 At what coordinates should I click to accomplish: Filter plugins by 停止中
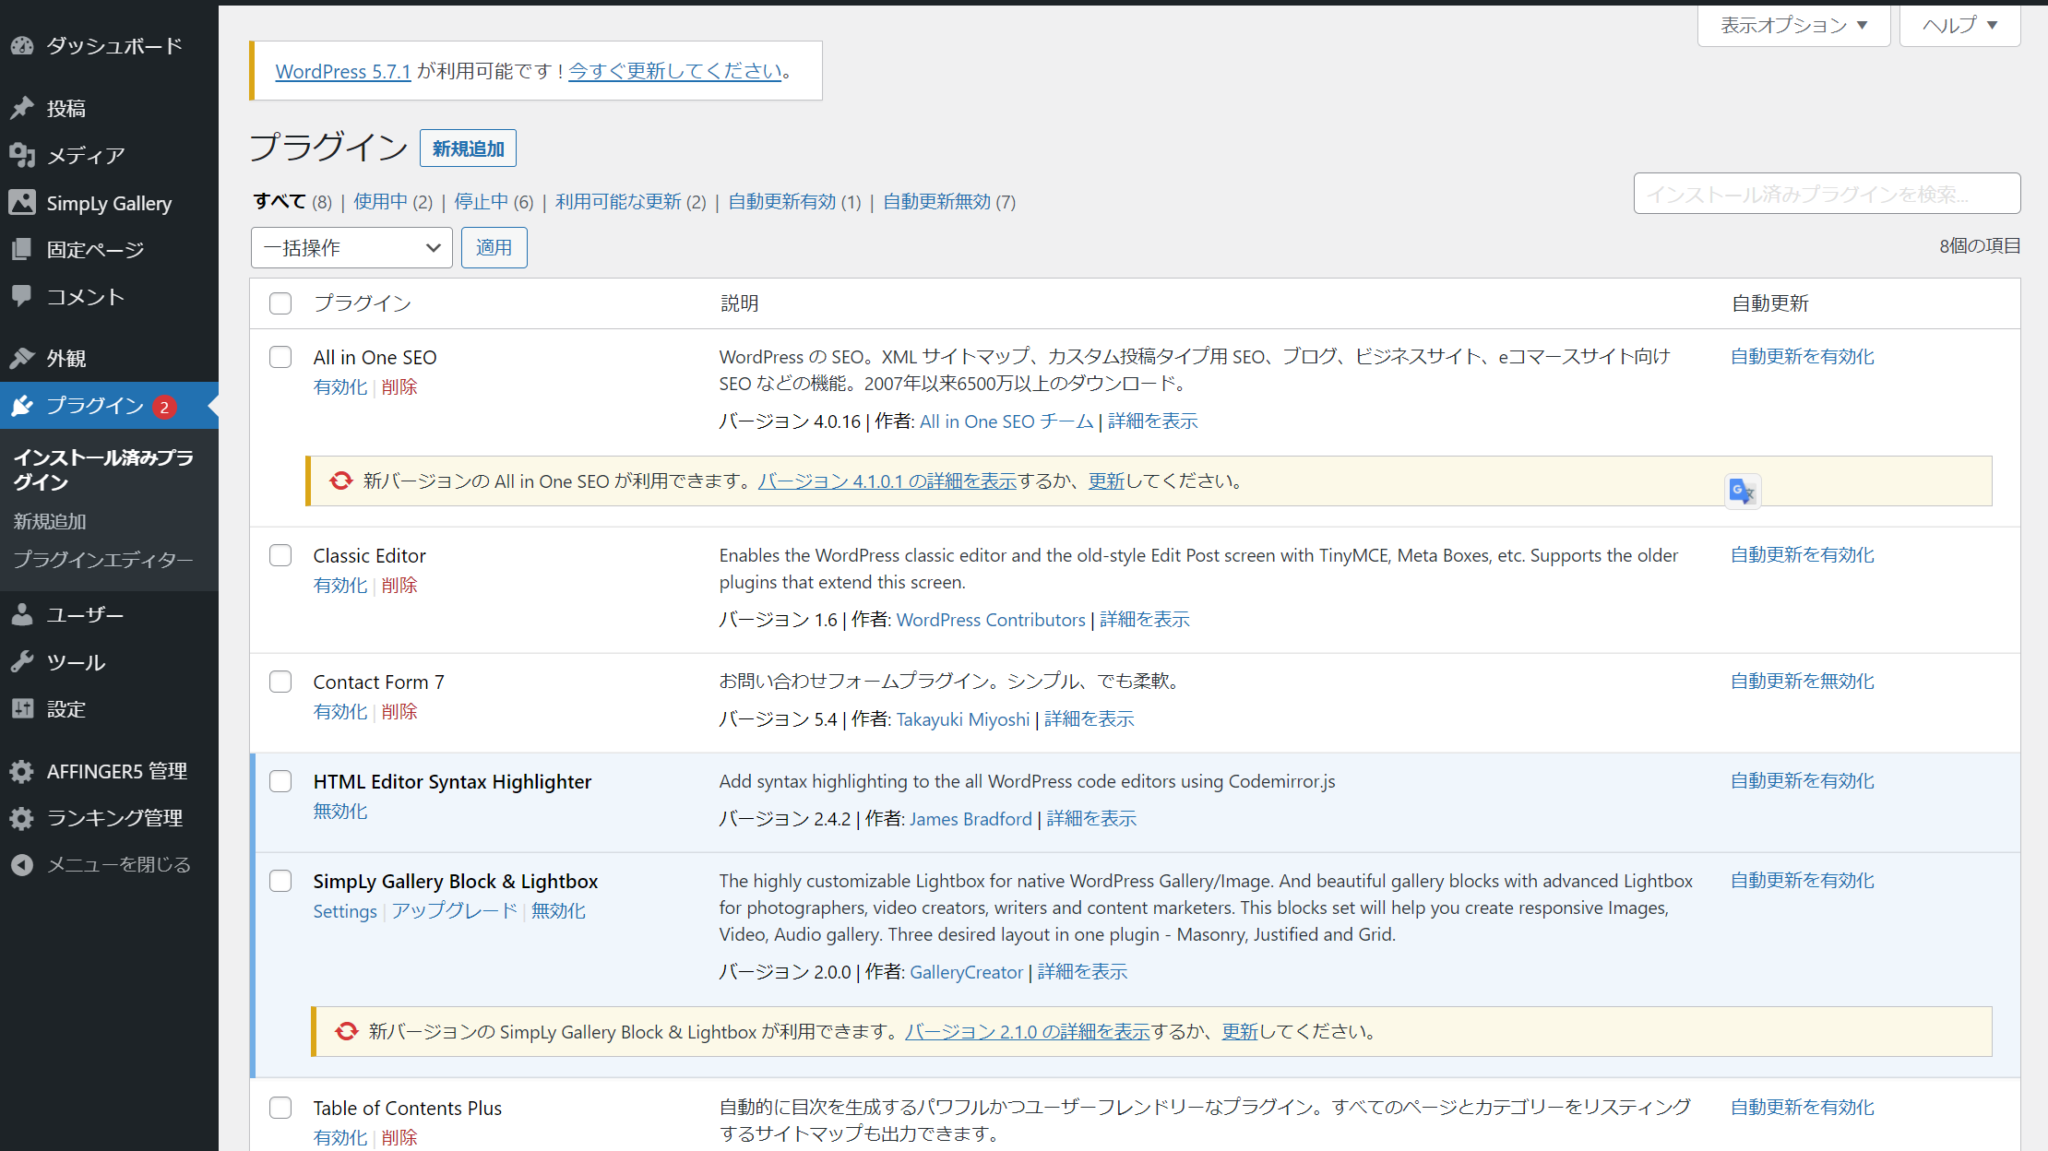pyautogui.click(x=480, y=201)
